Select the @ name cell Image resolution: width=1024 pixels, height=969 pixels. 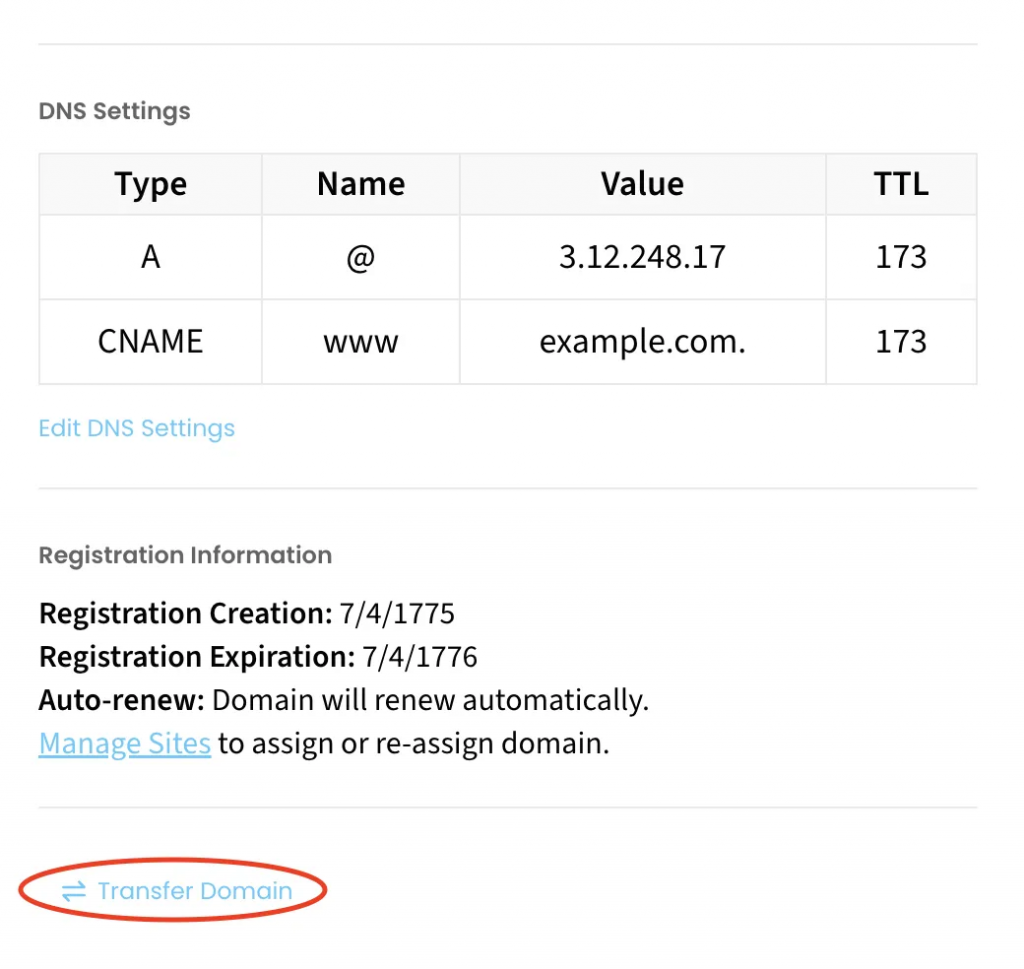[361, 257]
